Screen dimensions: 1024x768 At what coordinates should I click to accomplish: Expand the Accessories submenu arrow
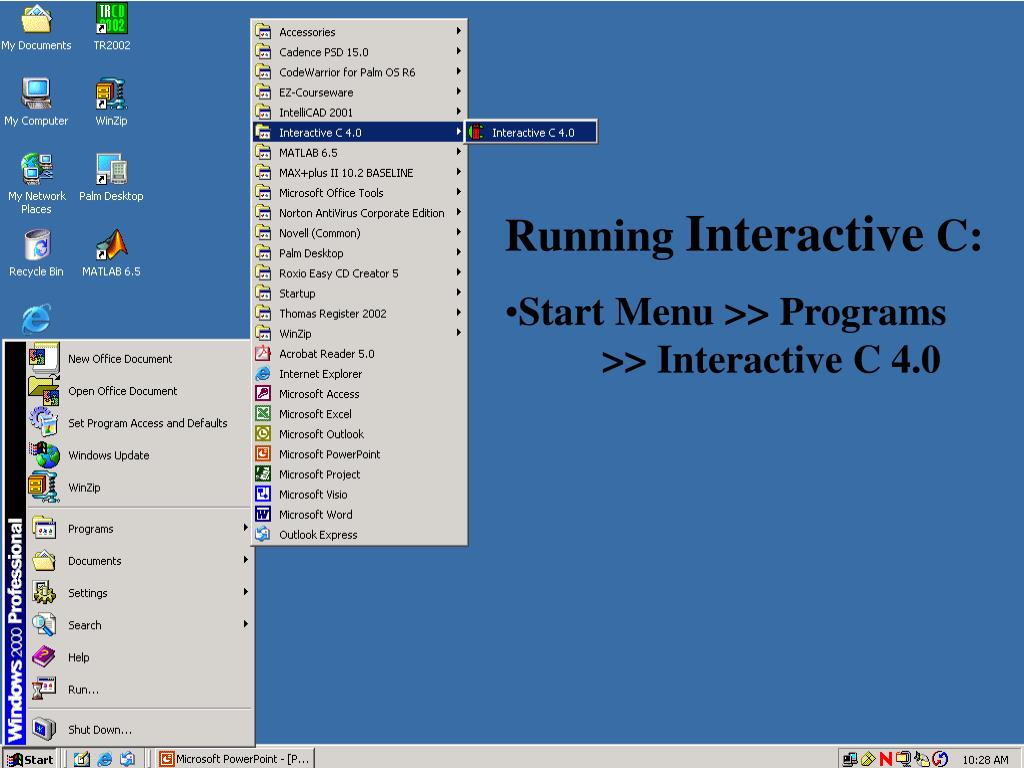[458, 31]
